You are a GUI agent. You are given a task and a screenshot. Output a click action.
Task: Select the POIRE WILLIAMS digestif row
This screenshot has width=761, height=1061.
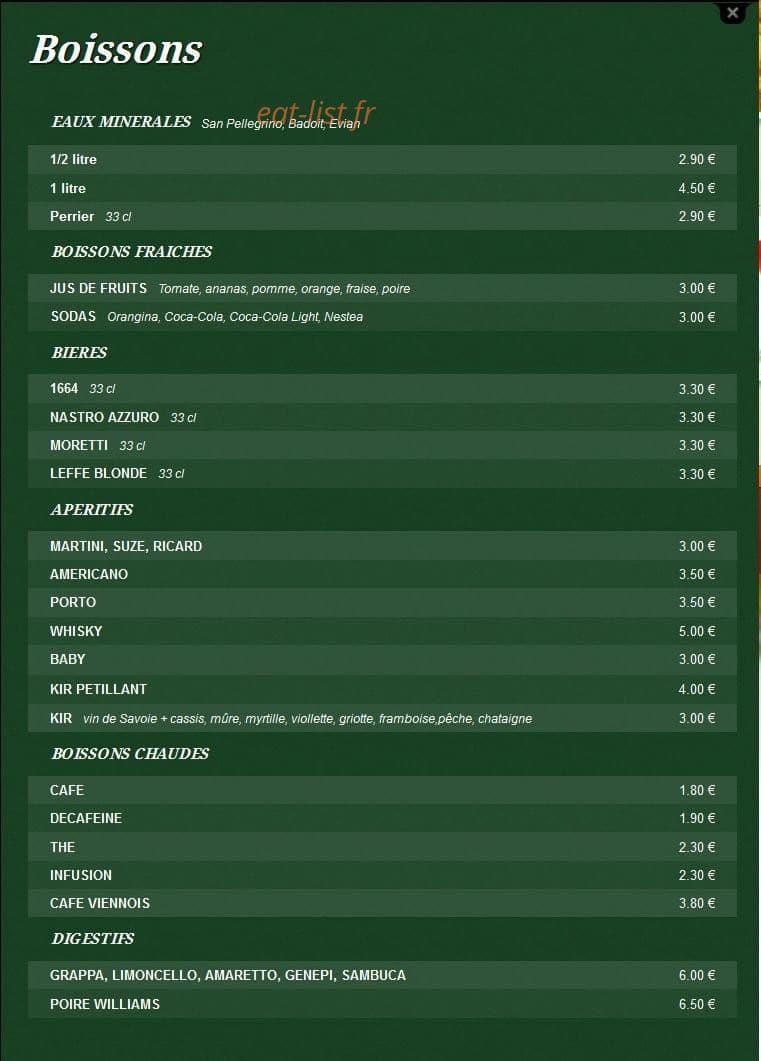[382, 1004]
